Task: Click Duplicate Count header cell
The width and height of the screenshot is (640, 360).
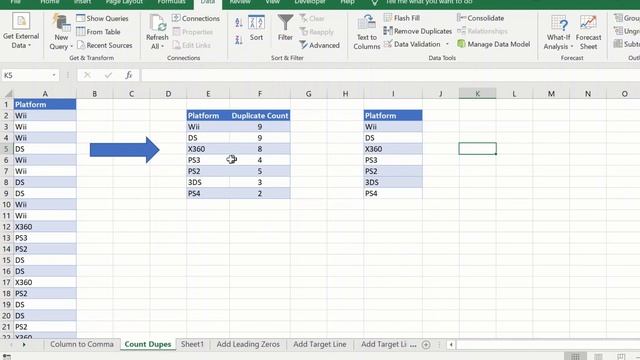Action: point(260,116)
